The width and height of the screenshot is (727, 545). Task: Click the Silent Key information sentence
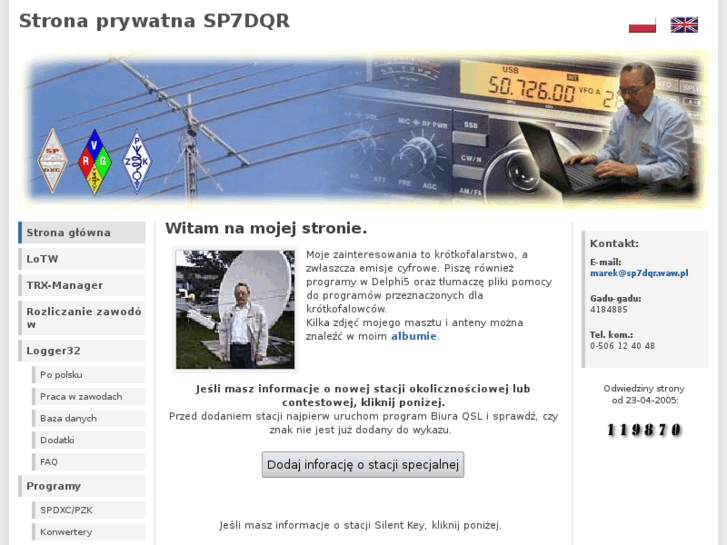(360, 525)
